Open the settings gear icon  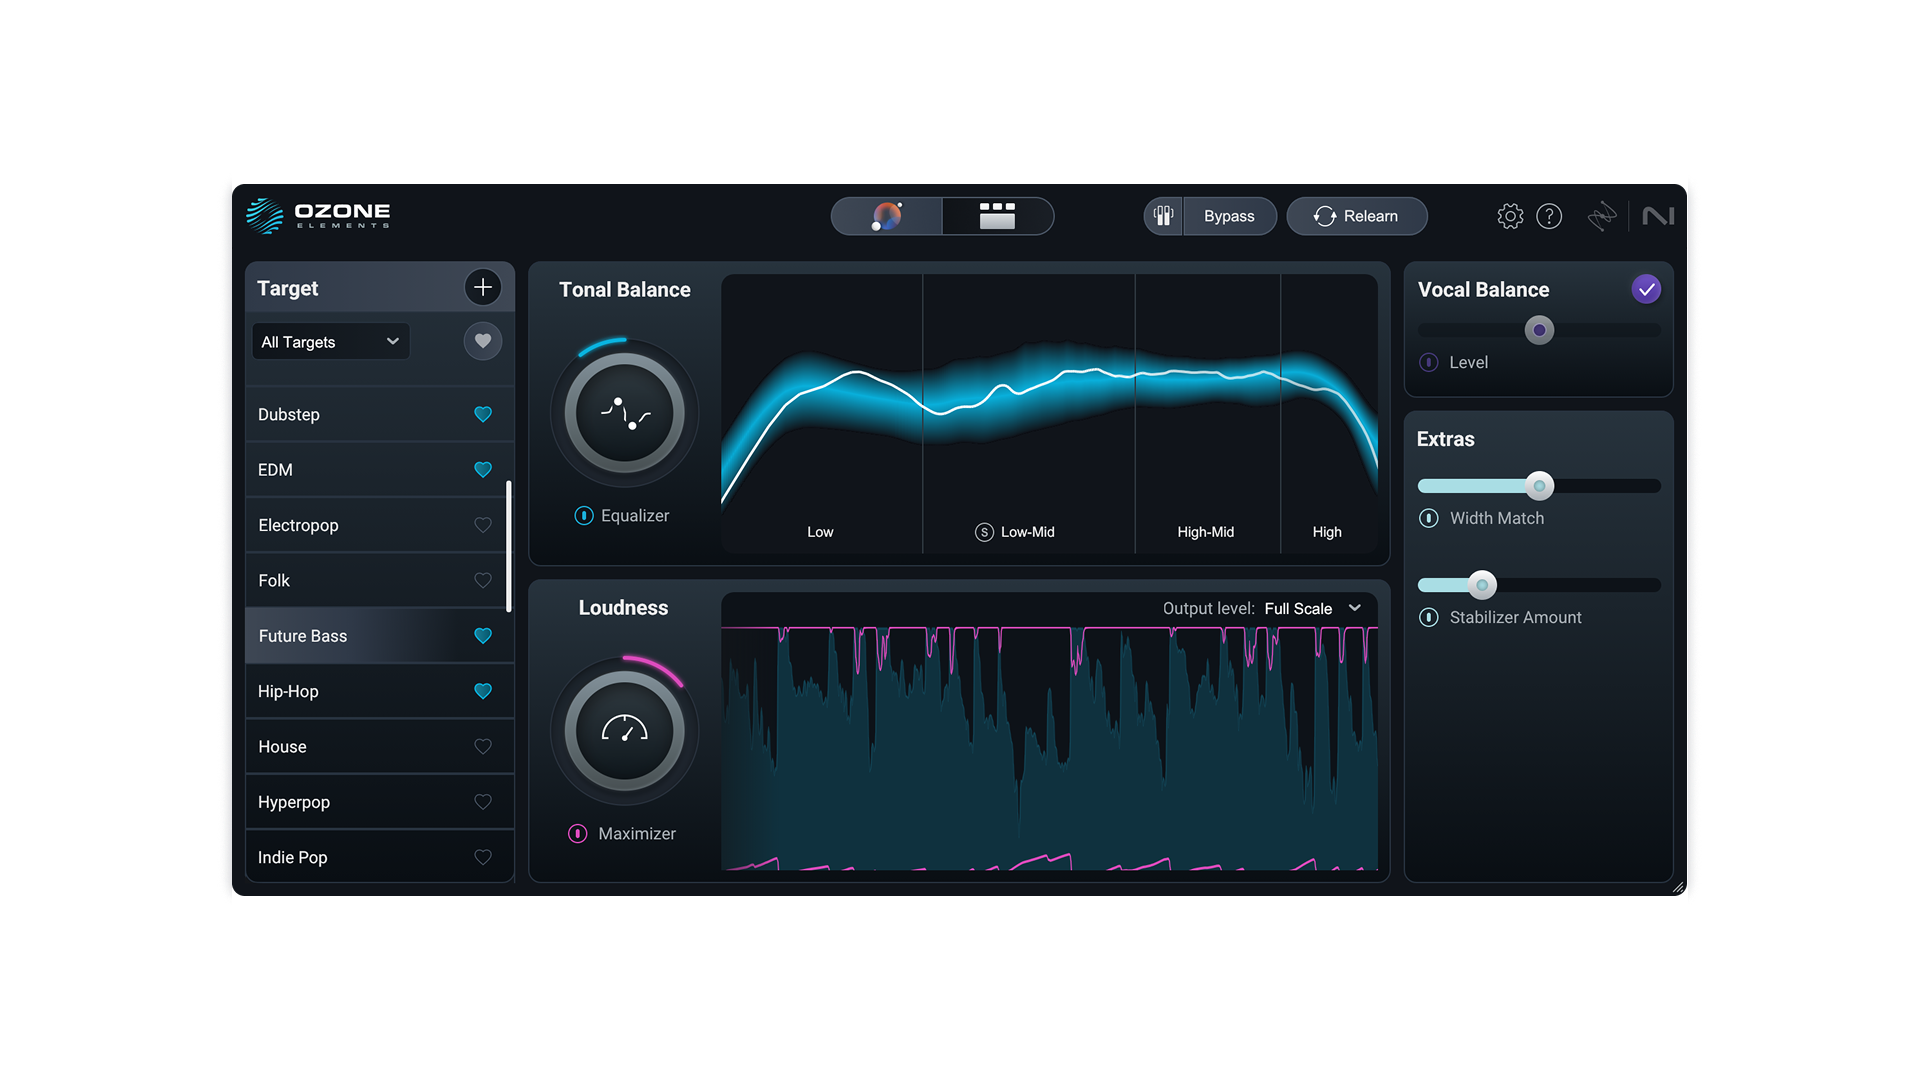point(1510,216)
